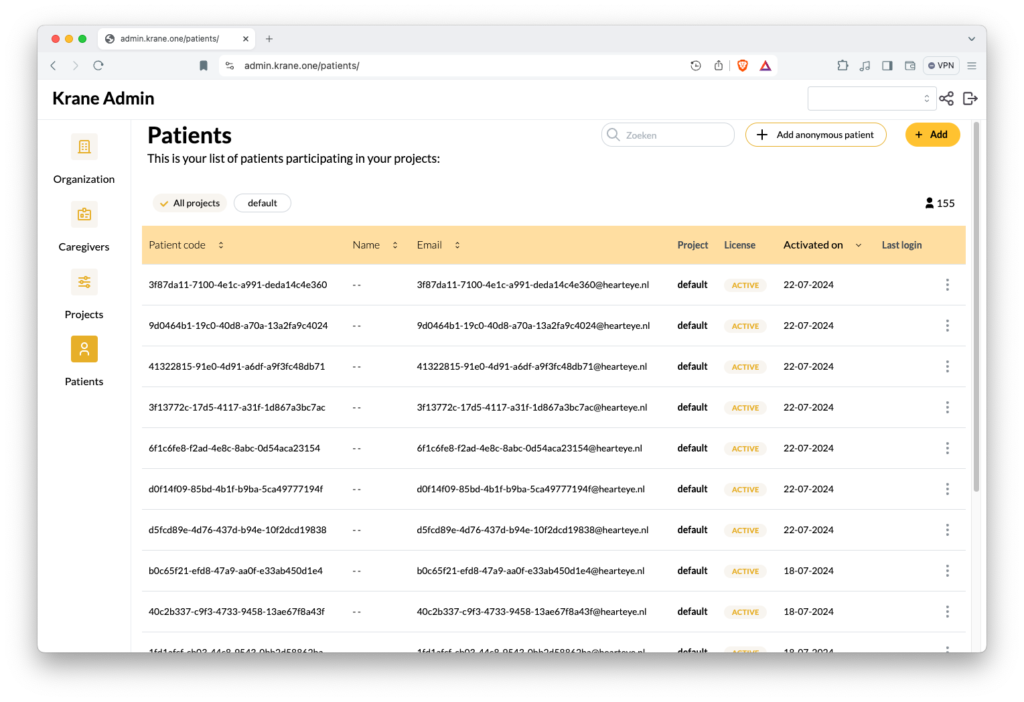The height and width of the screenshot is (702, 1024).
Task: Click email 40c2b337-c9f3-4733-9458-13ae67f8a43f@hearteye.nl
Action: (x=532, y=612)
